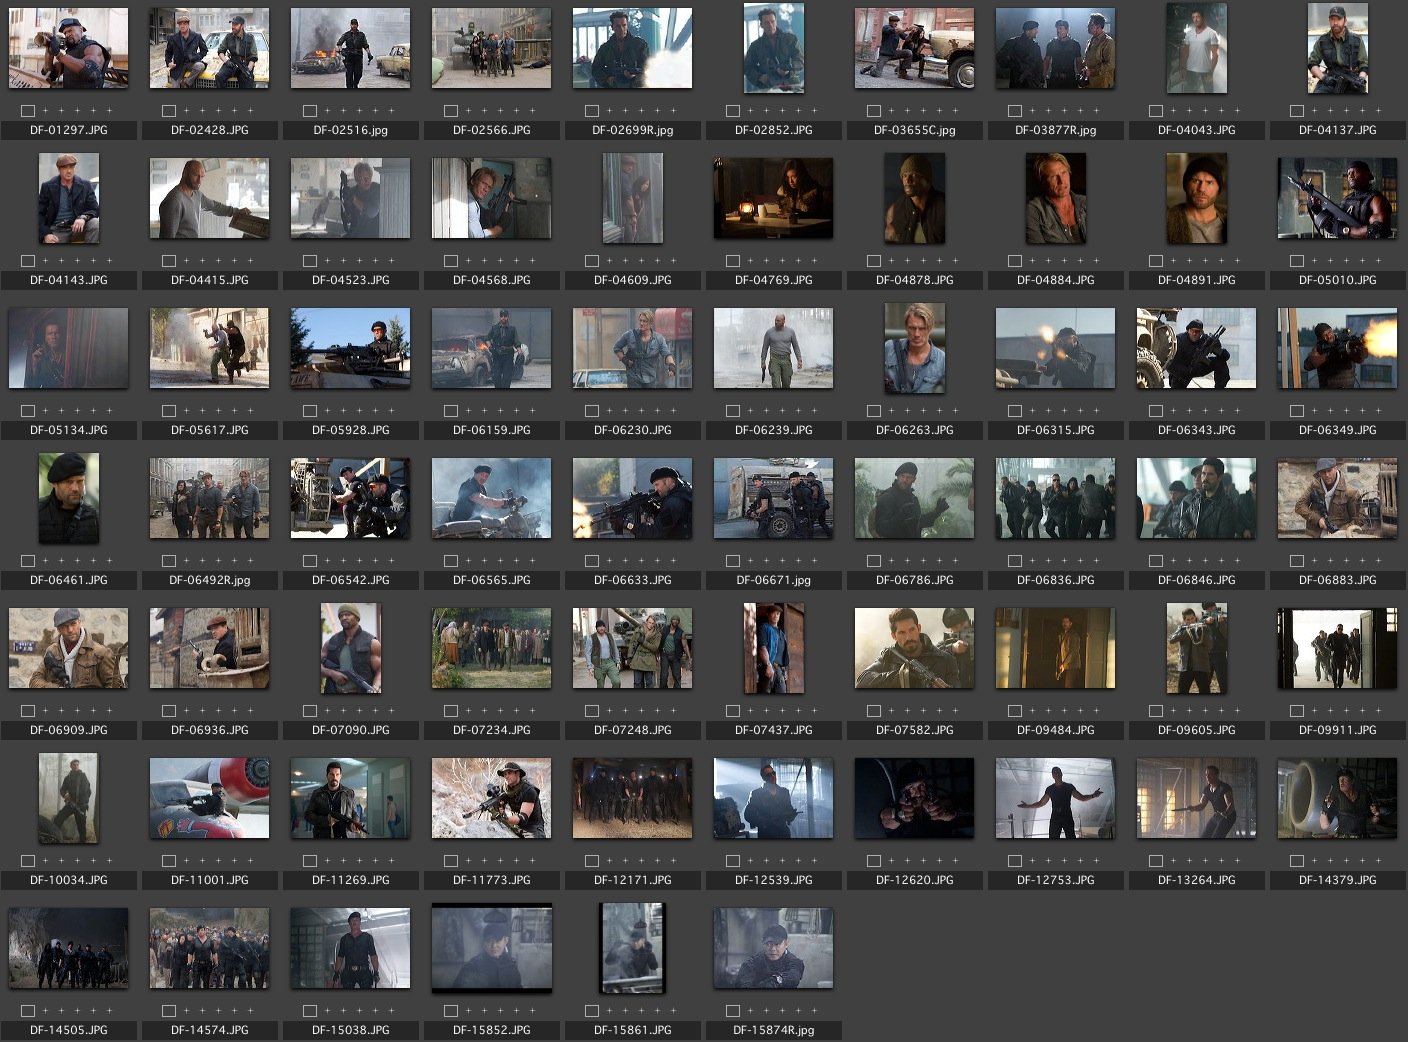Toggle the checkbox for DF-04609.JPG

point(592,261)
